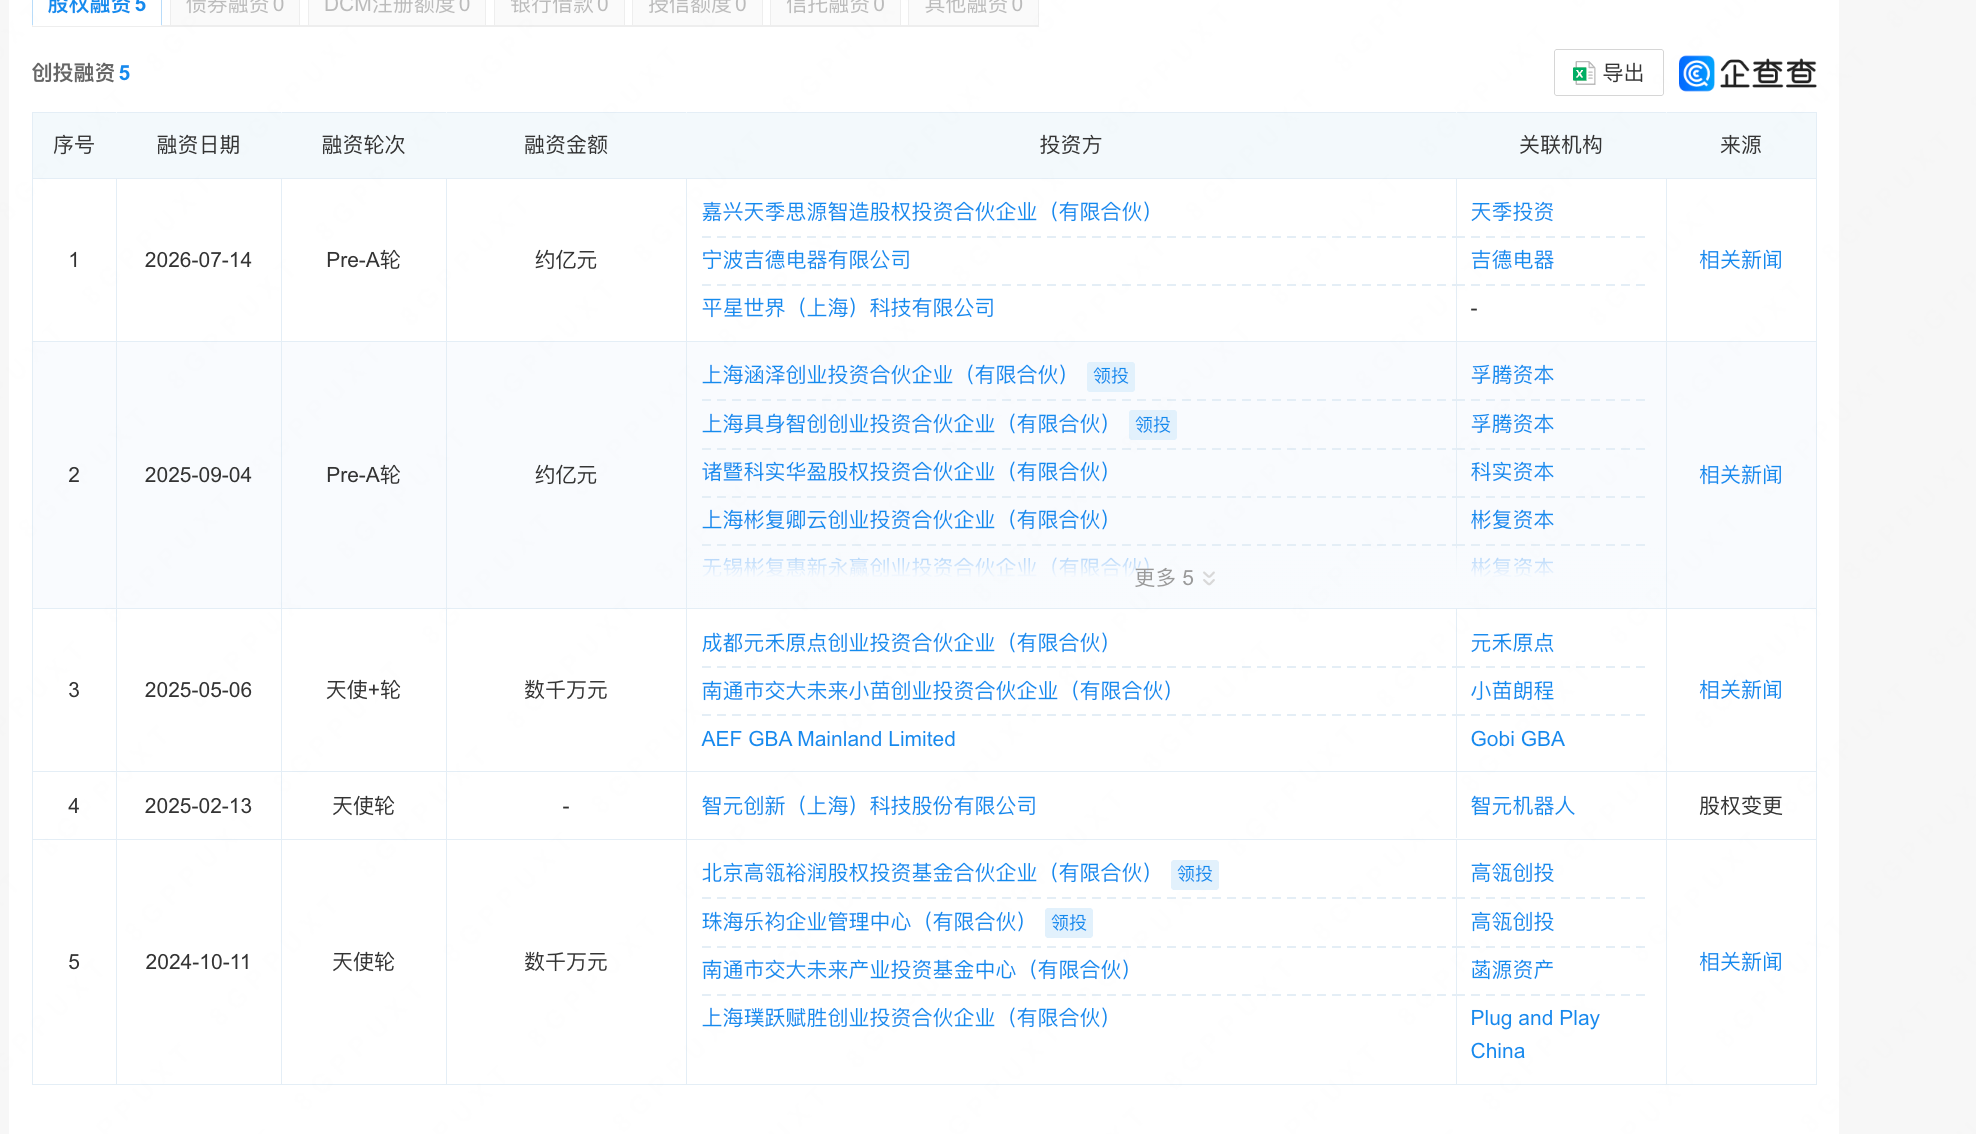Open 平星世界（上海）科技有限公司 link
1976x1134 pixels.
(x=848, y=308)
